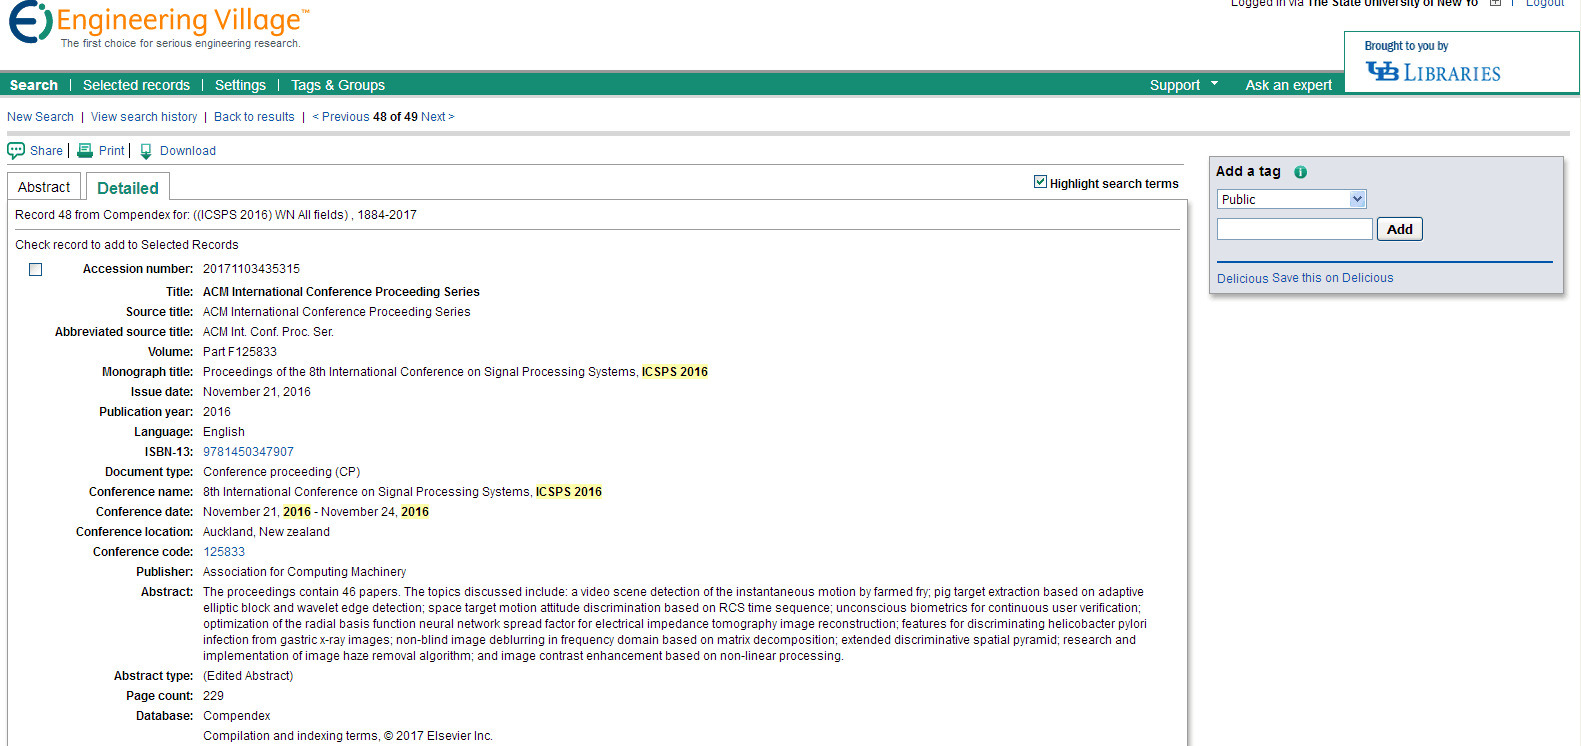Go Back to results
1581x746 pixels.
254,117
